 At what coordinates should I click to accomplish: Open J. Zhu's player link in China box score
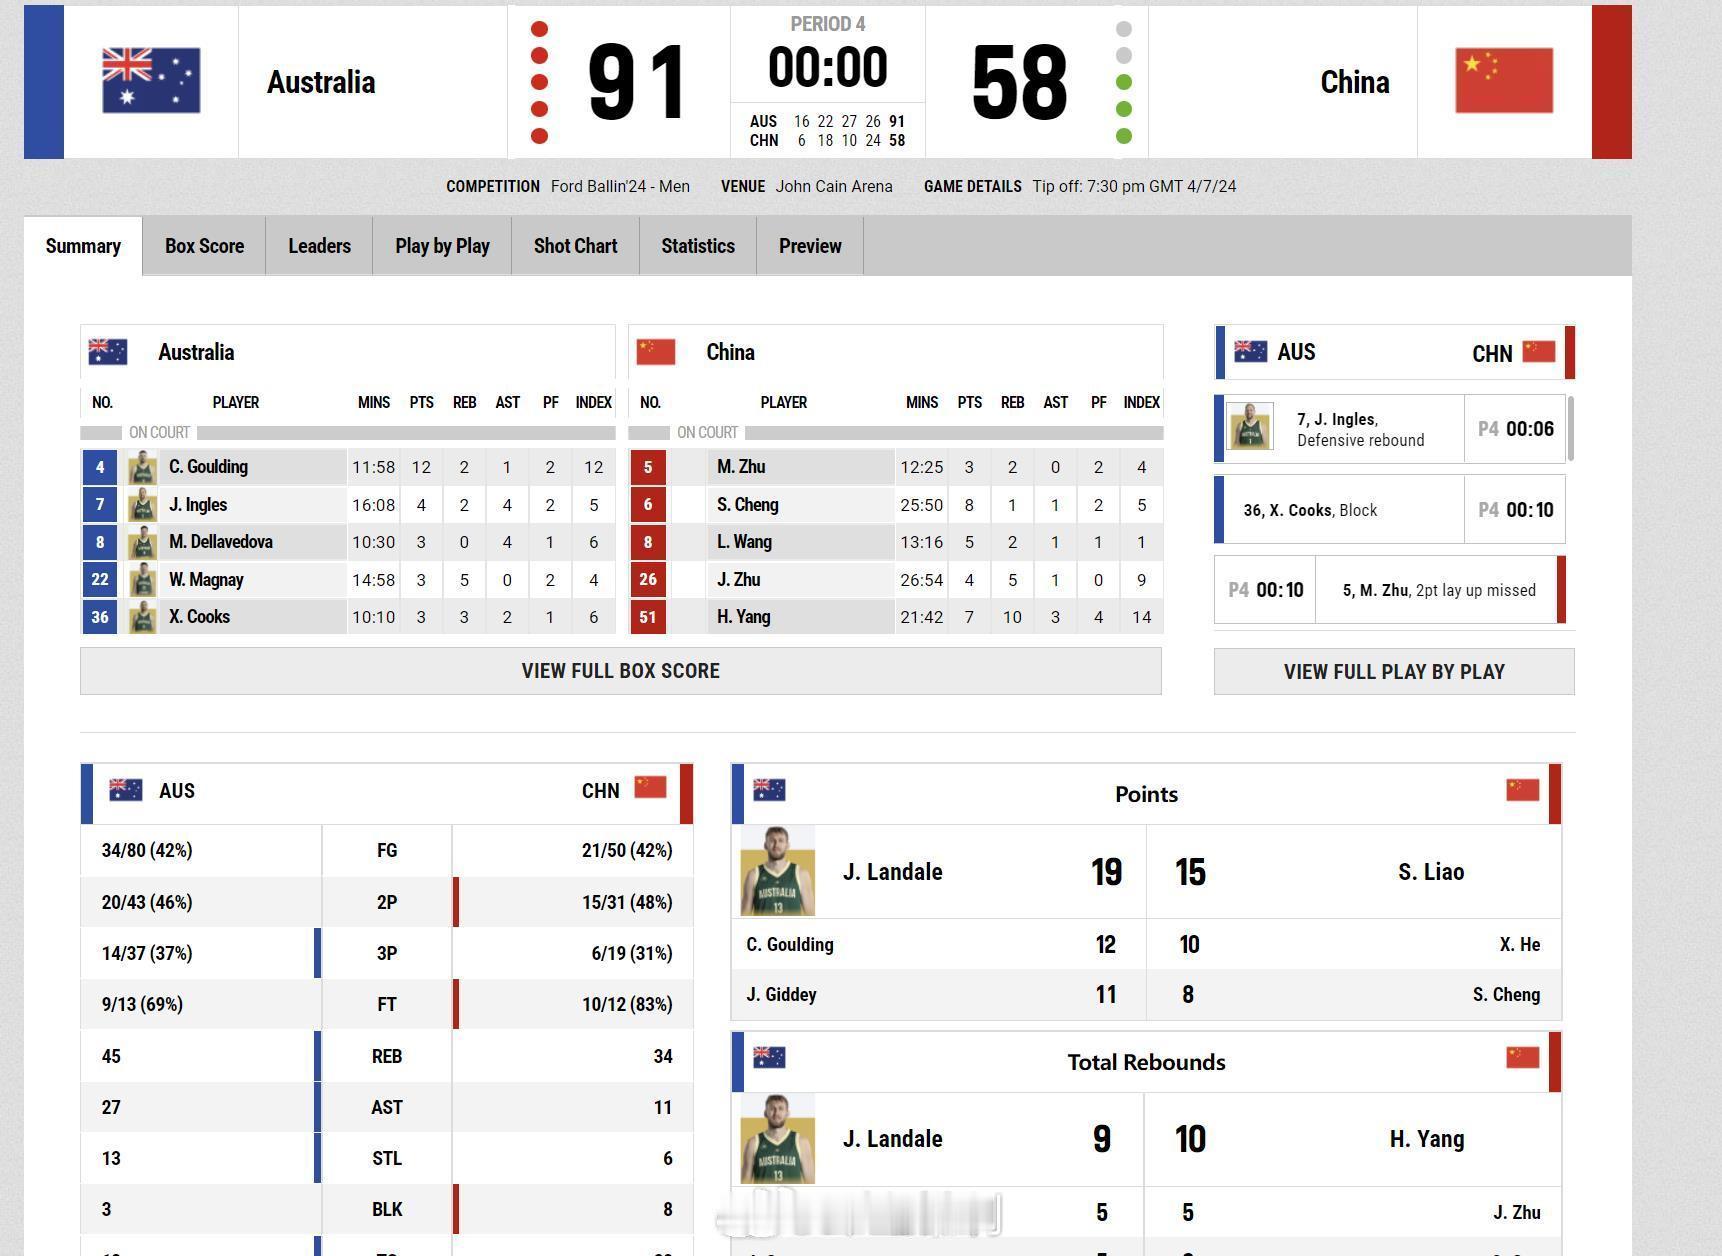click(739, 580)
